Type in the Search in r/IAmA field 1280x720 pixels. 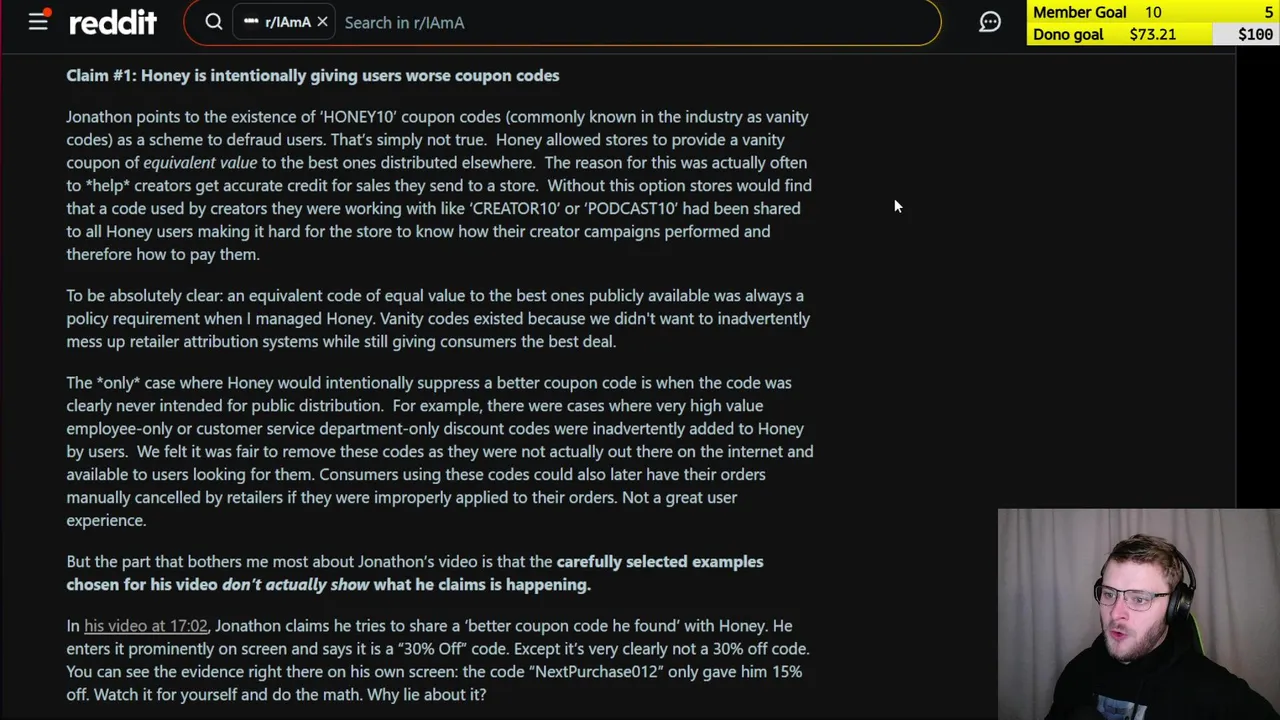600,22
